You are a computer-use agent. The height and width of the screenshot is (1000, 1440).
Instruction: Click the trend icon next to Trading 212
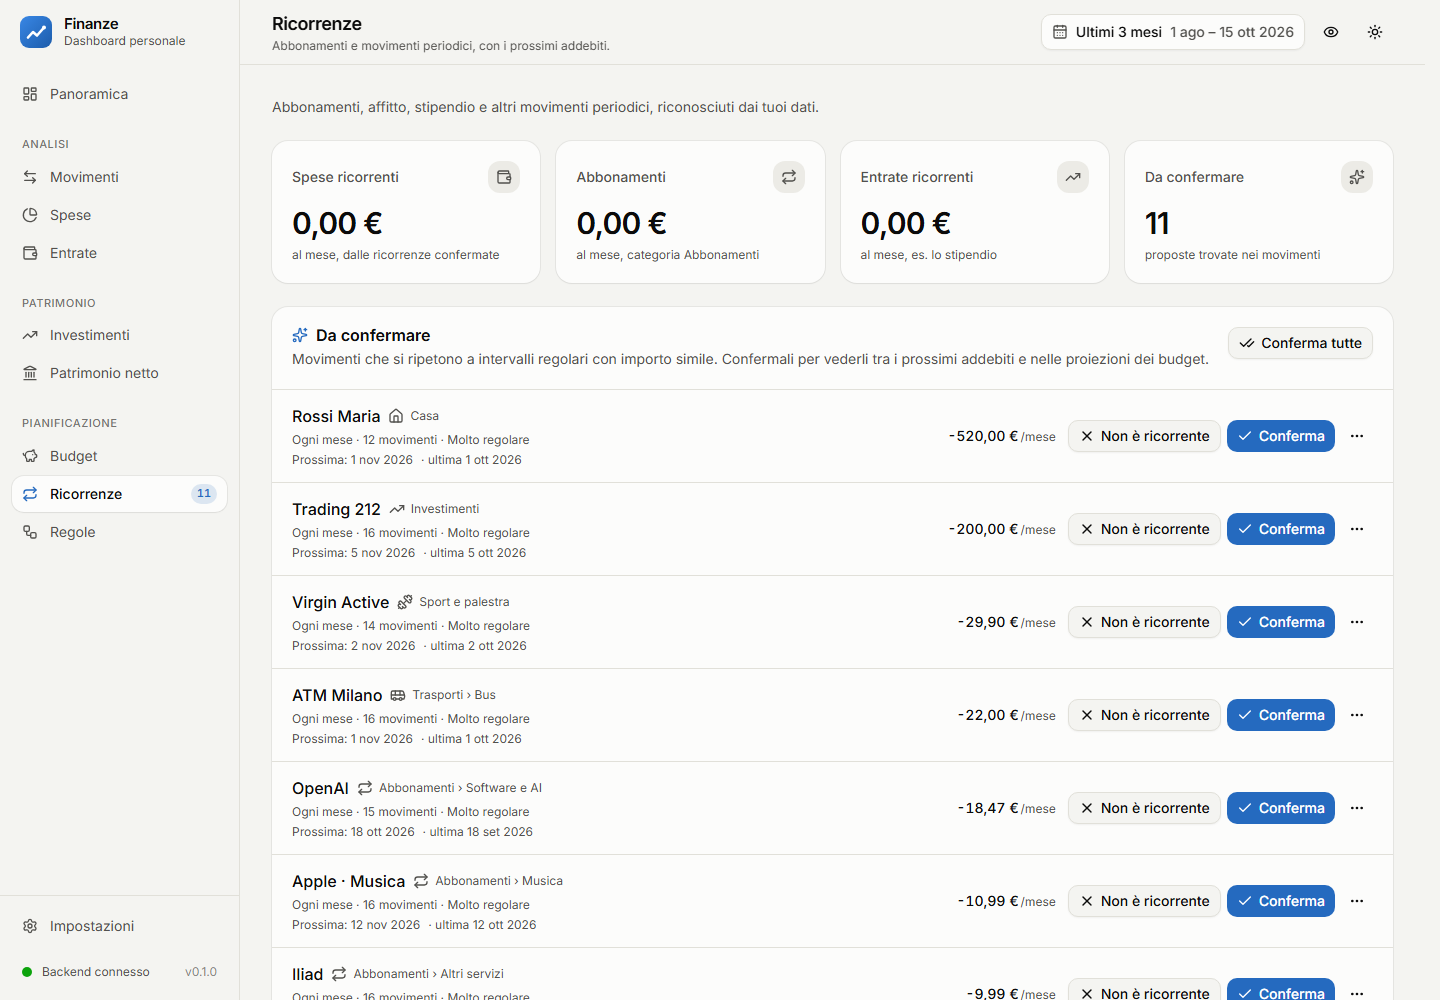coord(397,509)
